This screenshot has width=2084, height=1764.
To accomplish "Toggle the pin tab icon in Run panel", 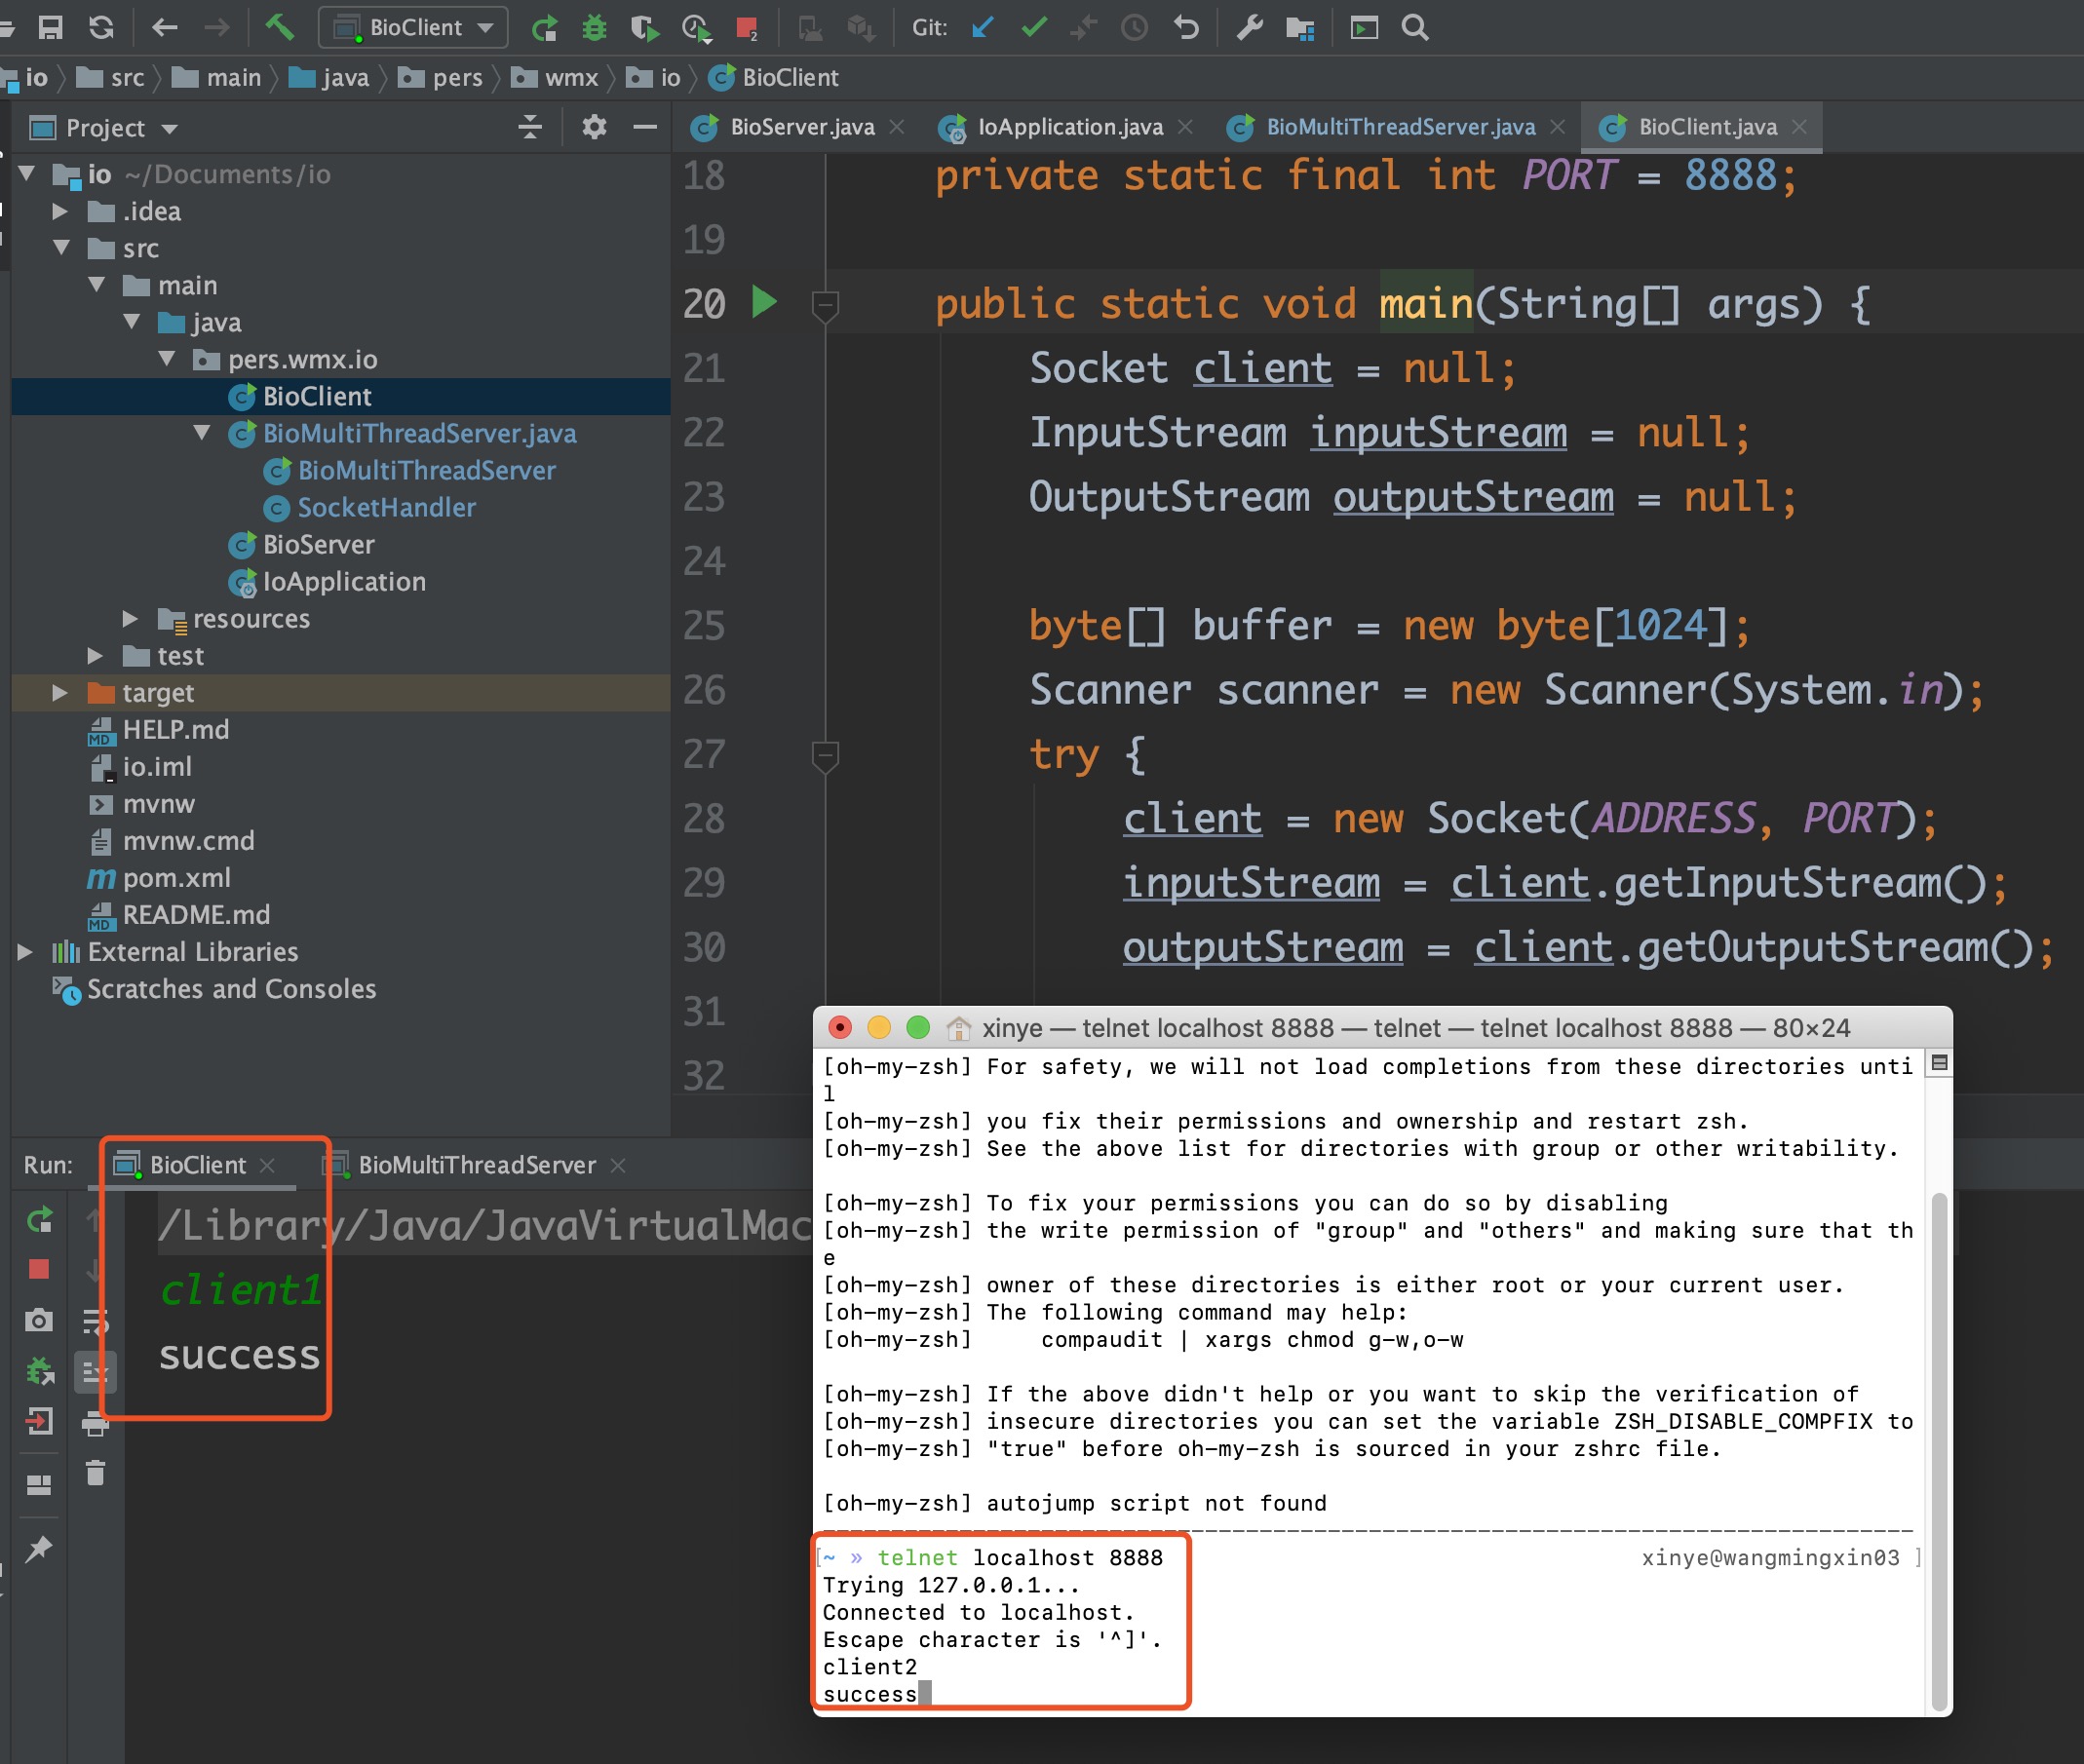I will pos(39,1549).
